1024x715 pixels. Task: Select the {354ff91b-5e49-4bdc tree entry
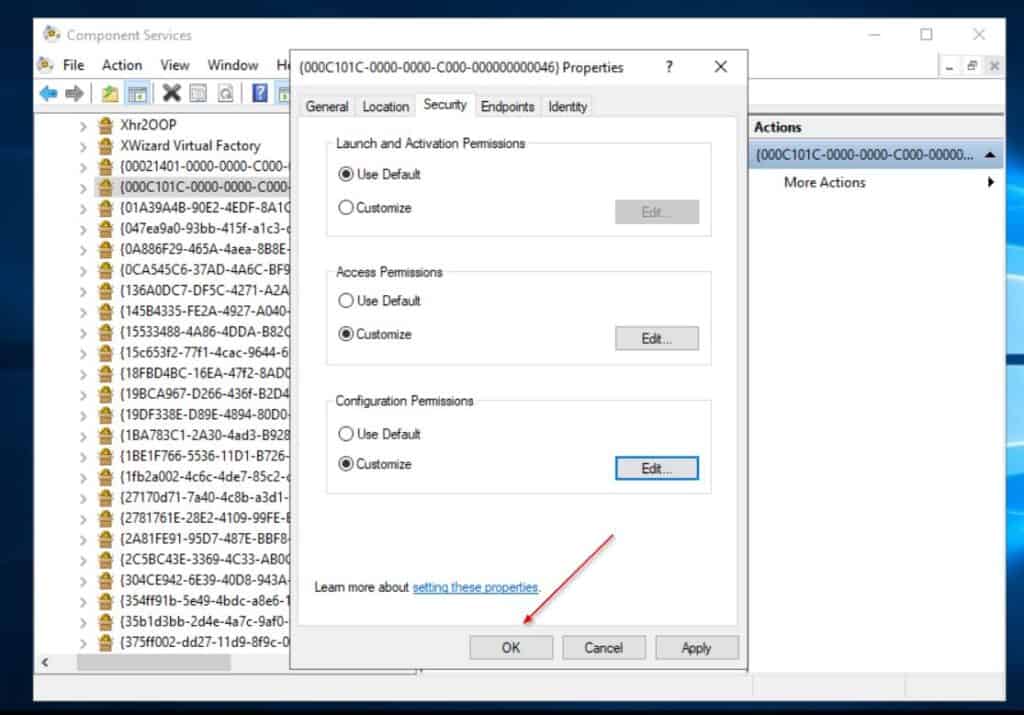[x=204, y=601]
